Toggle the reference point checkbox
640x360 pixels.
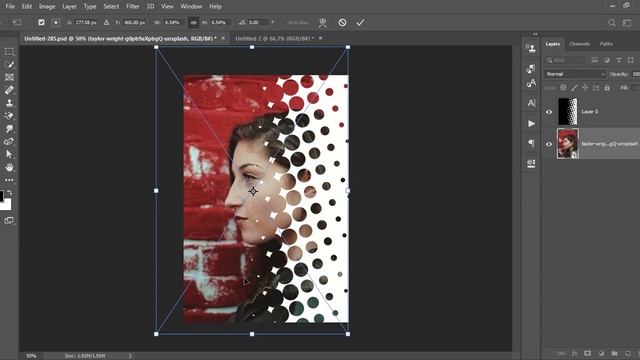click(41, 22)
